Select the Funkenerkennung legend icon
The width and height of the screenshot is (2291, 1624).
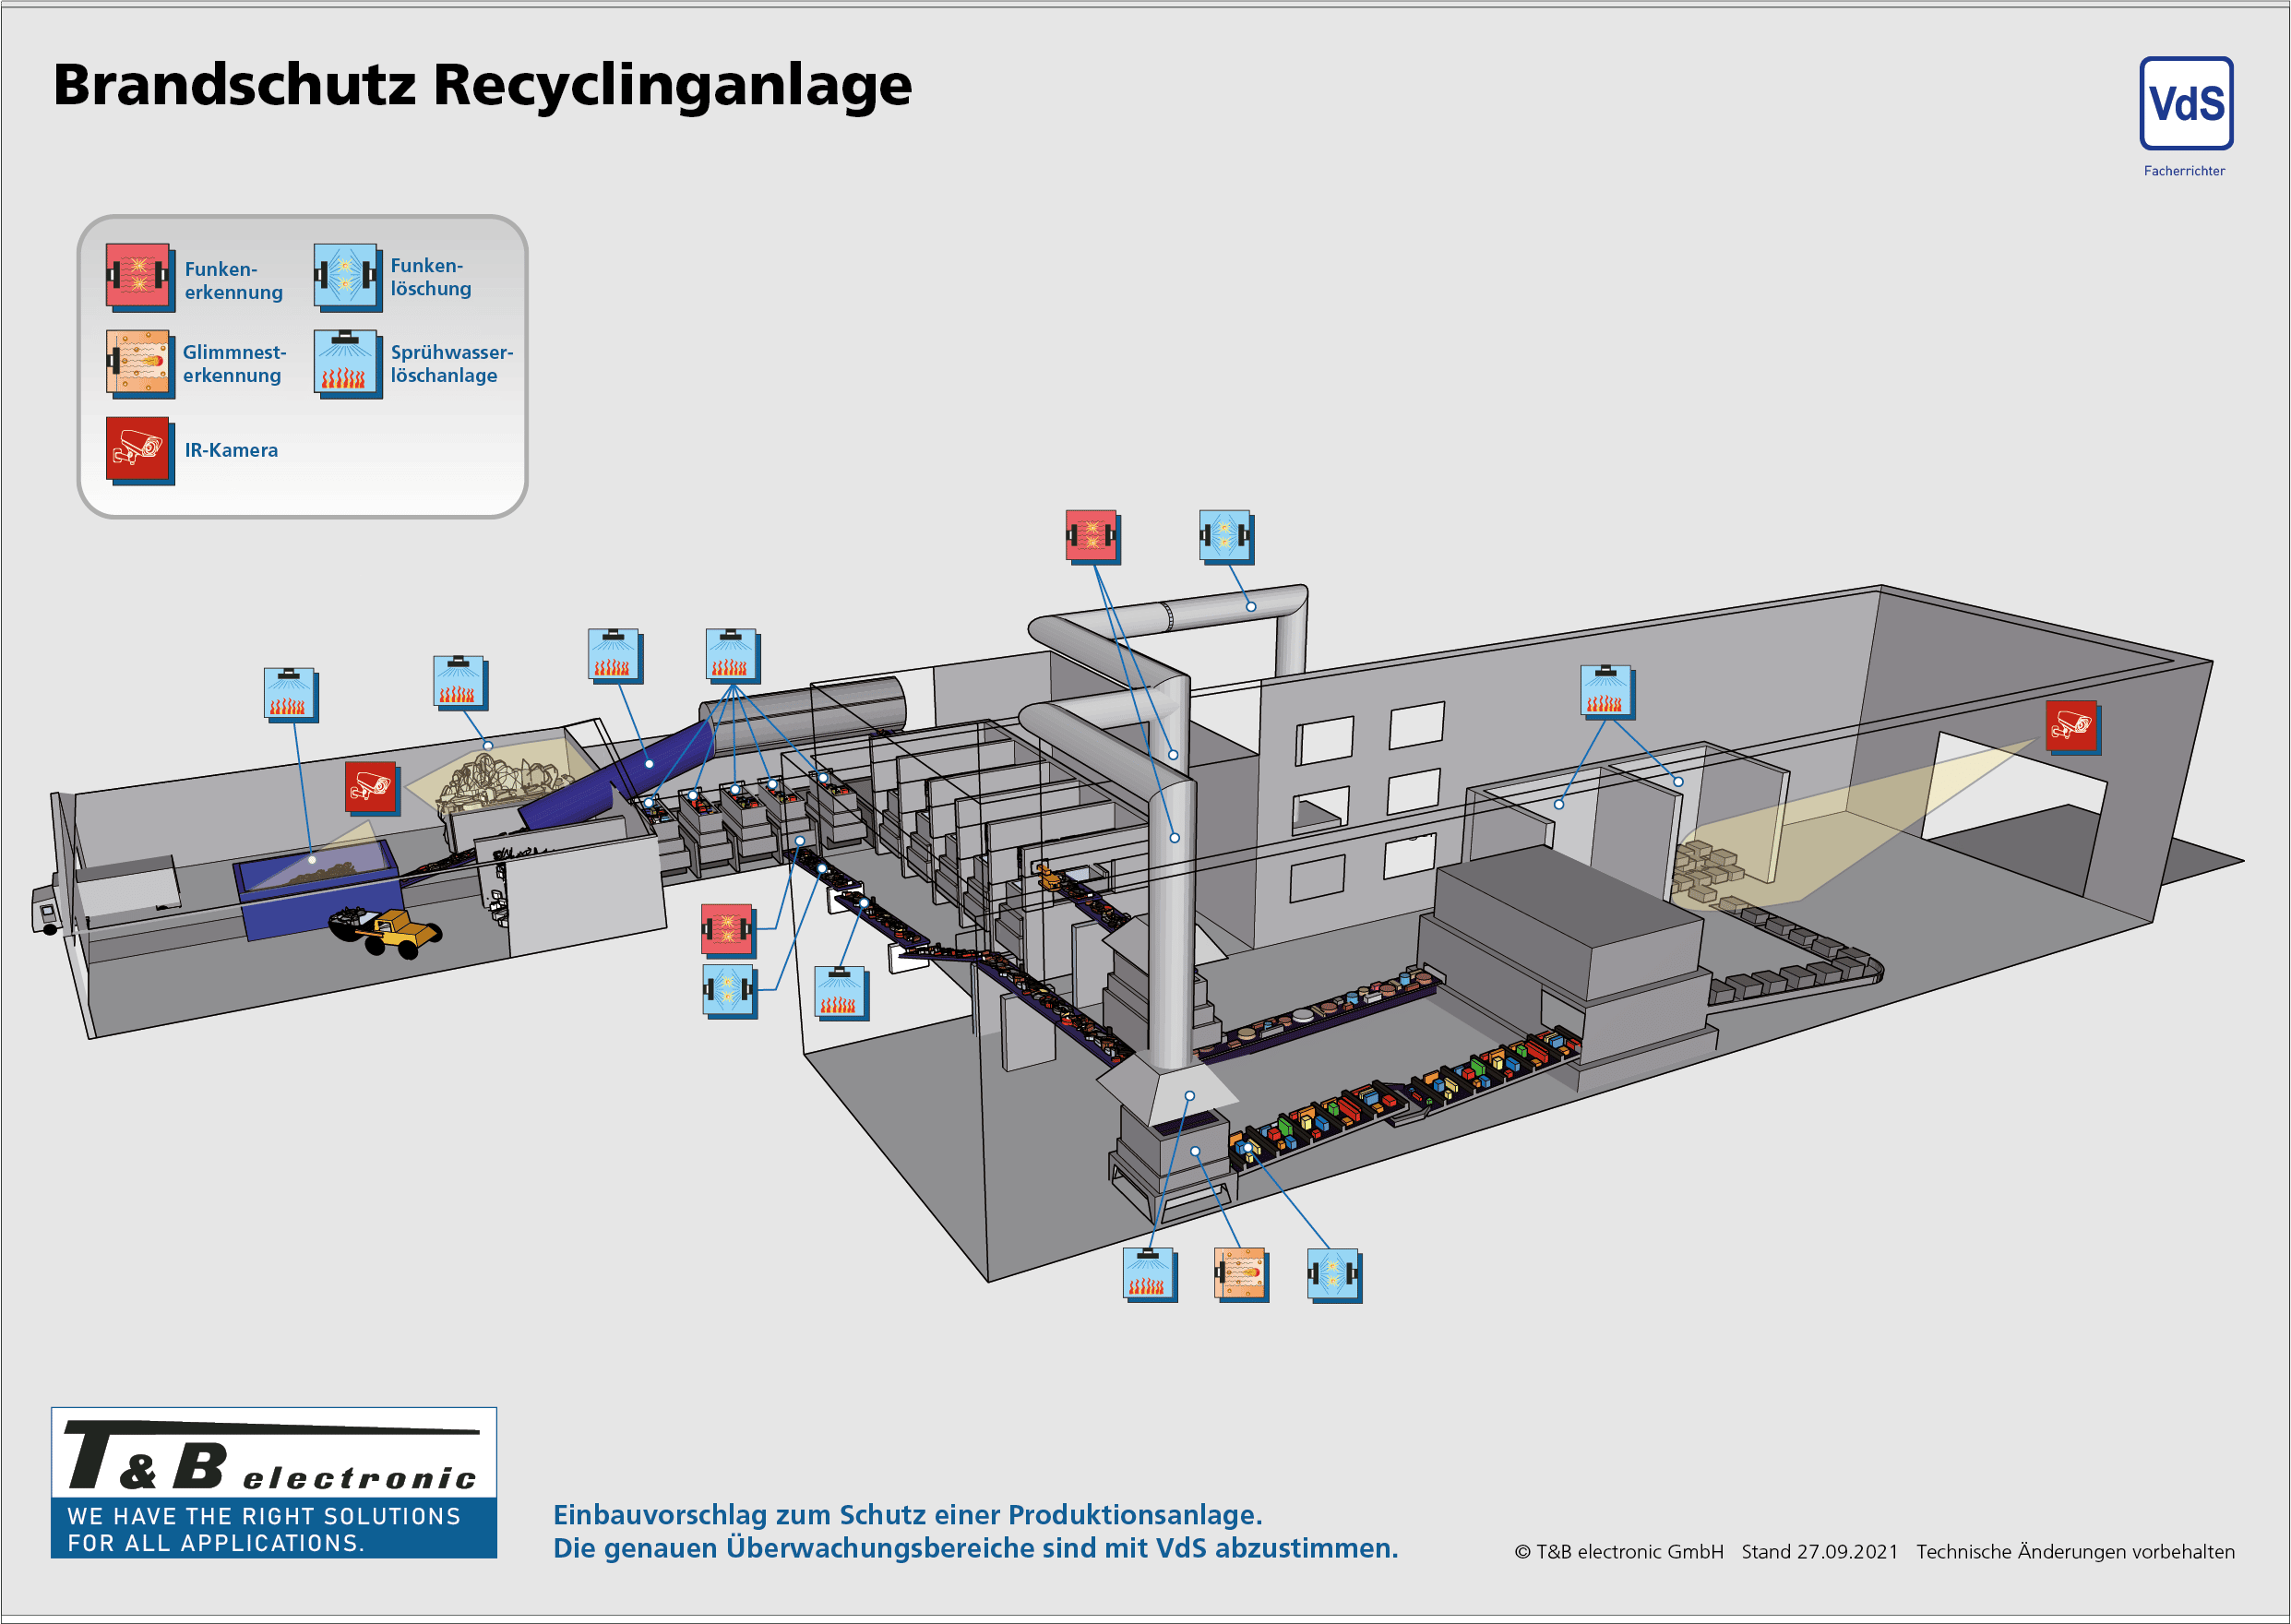[140, 277]
